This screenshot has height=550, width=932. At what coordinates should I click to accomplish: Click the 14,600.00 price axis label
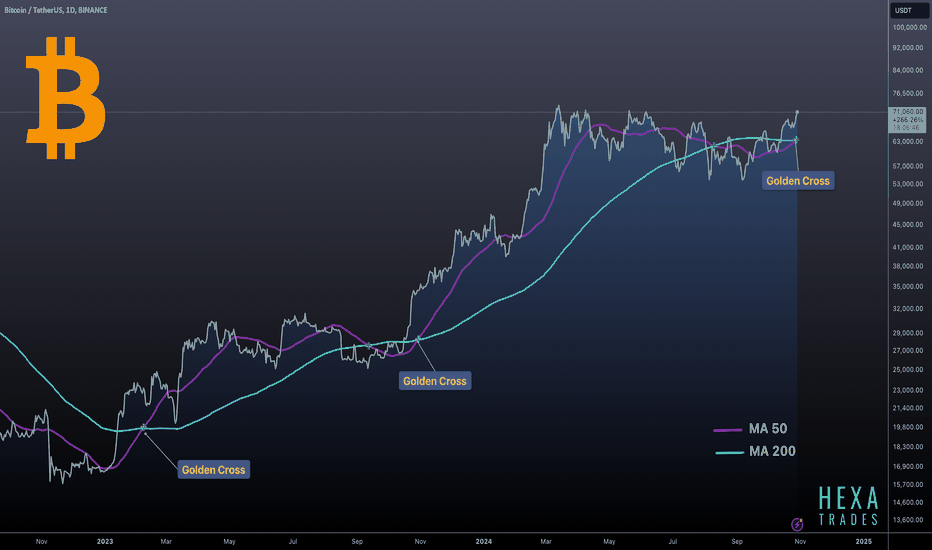click(x=909, y=502)
